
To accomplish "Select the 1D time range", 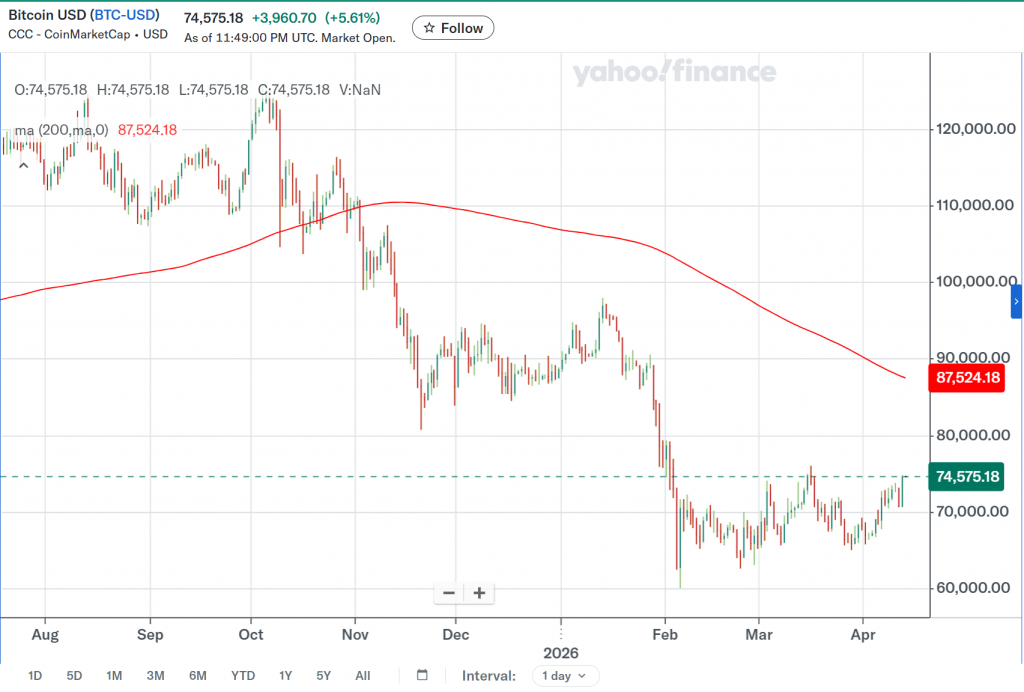I will pos(35,676).
